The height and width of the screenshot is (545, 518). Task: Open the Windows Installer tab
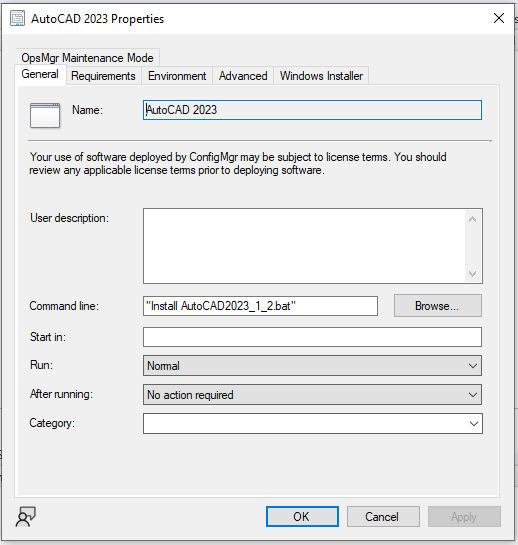[321, 76]
